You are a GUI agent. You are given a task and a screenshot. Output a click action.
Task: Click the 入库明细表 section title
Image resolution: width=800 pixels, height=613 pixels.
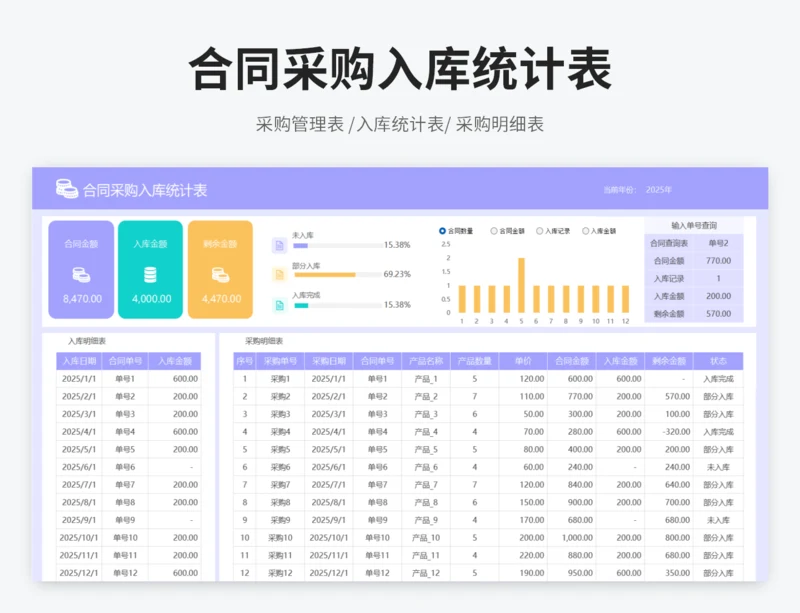pos(87,341)
